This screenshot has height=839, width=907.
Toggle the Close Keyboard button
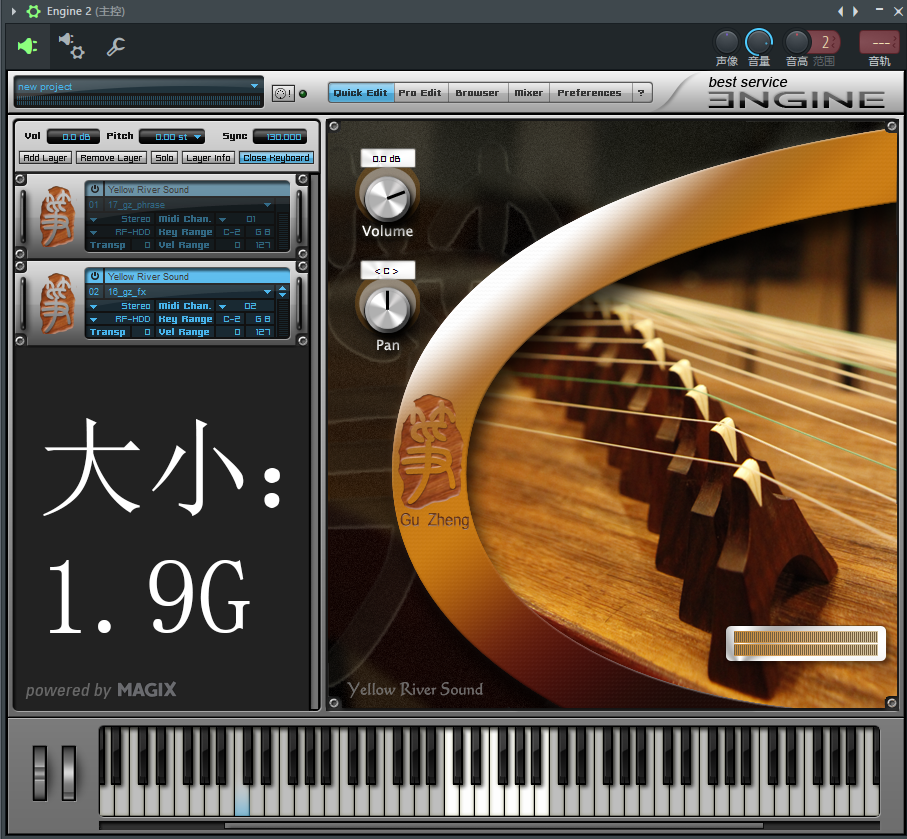coord(276,157)
